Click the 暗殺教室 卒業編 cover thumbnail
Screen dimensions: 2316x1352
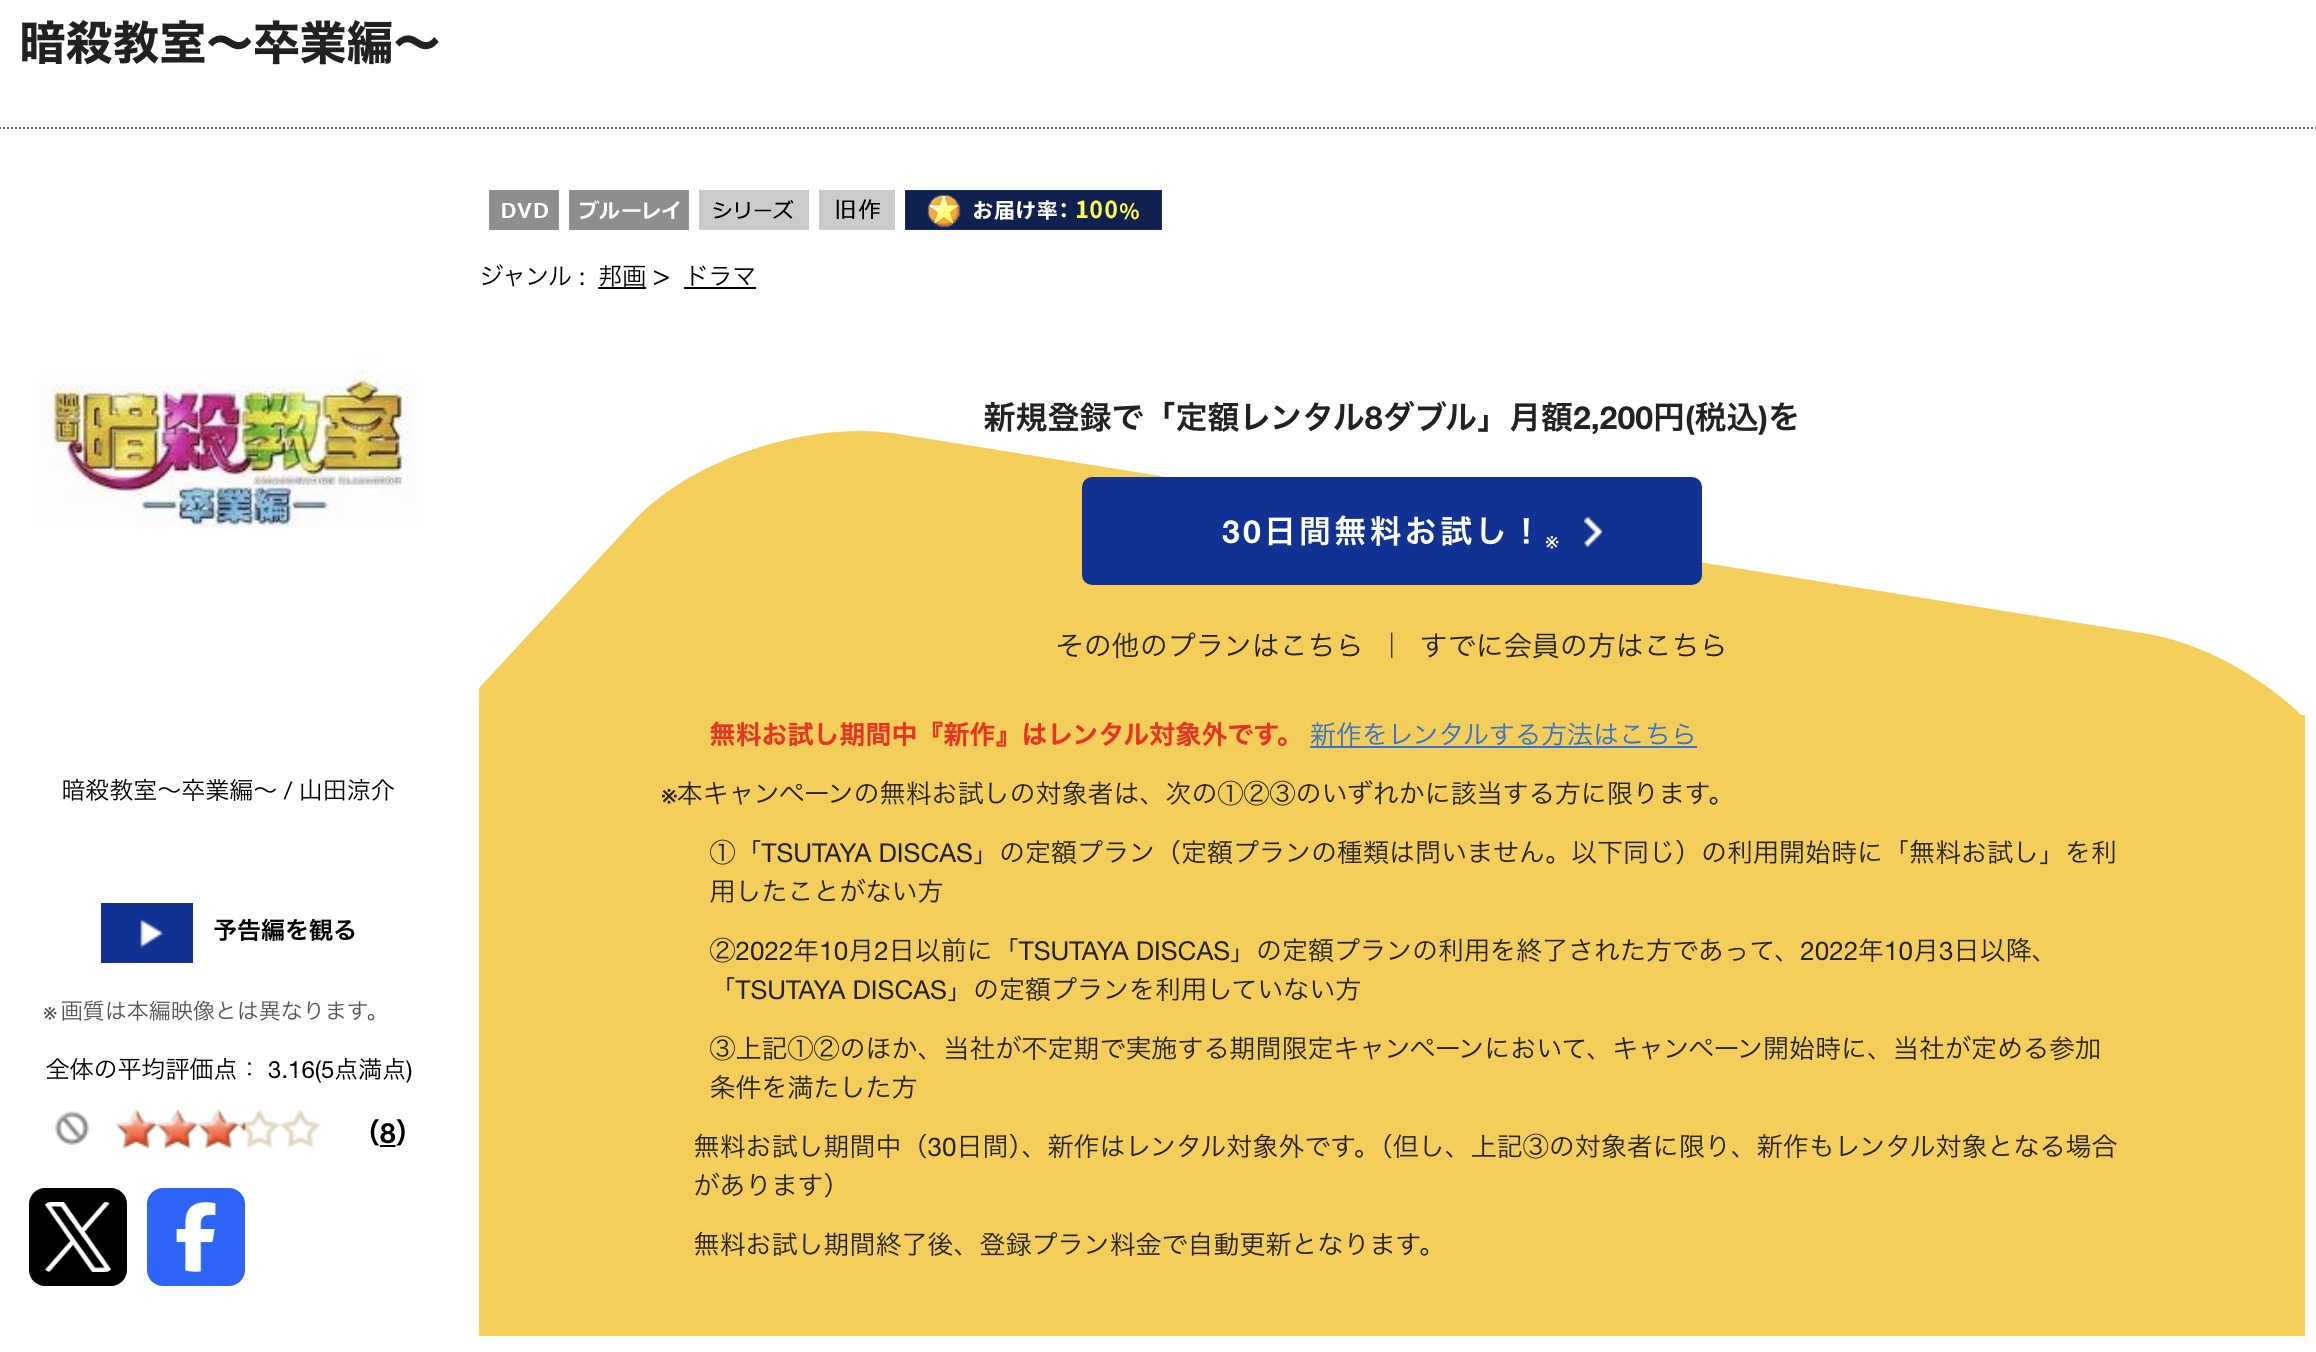tap(228, 453)
